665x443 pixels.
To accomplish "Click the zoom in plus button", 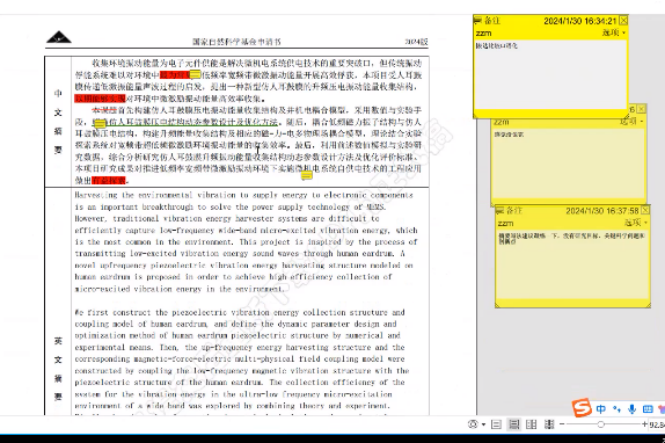I will pyautogui.click(x=642, y=425).
